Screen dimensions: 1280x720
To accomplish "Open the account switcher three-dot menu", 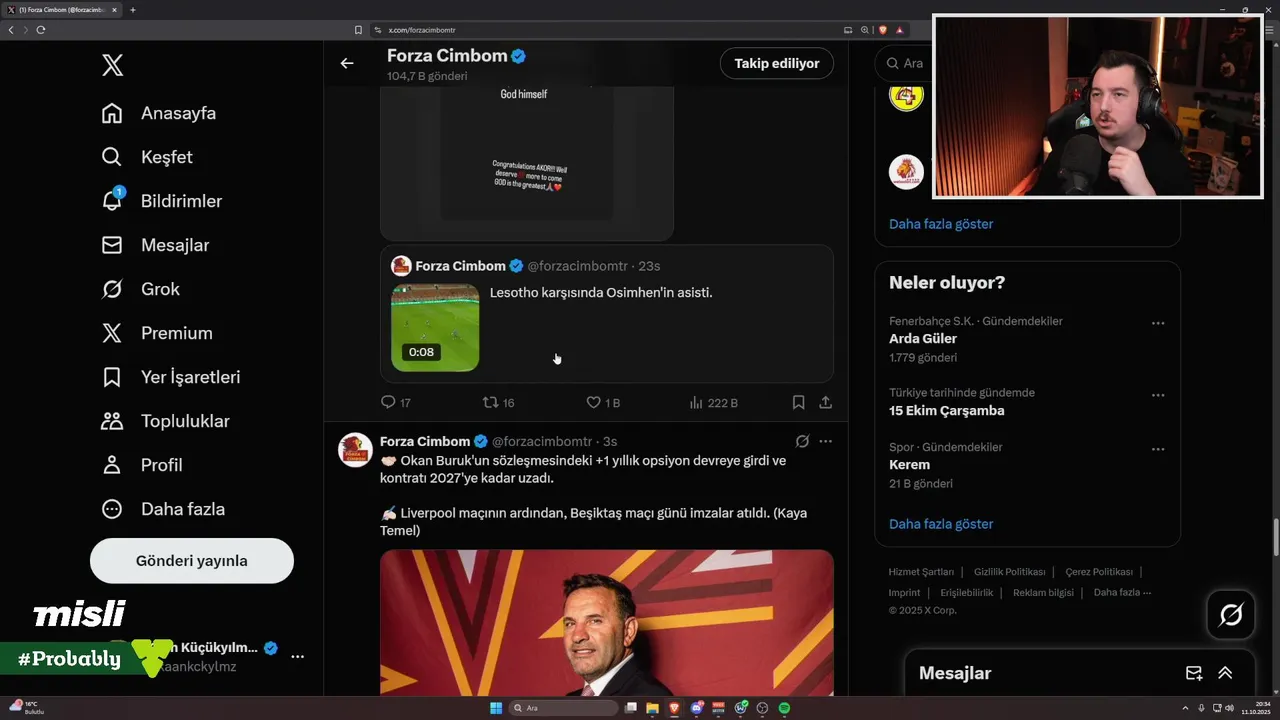I will (297, 656).
